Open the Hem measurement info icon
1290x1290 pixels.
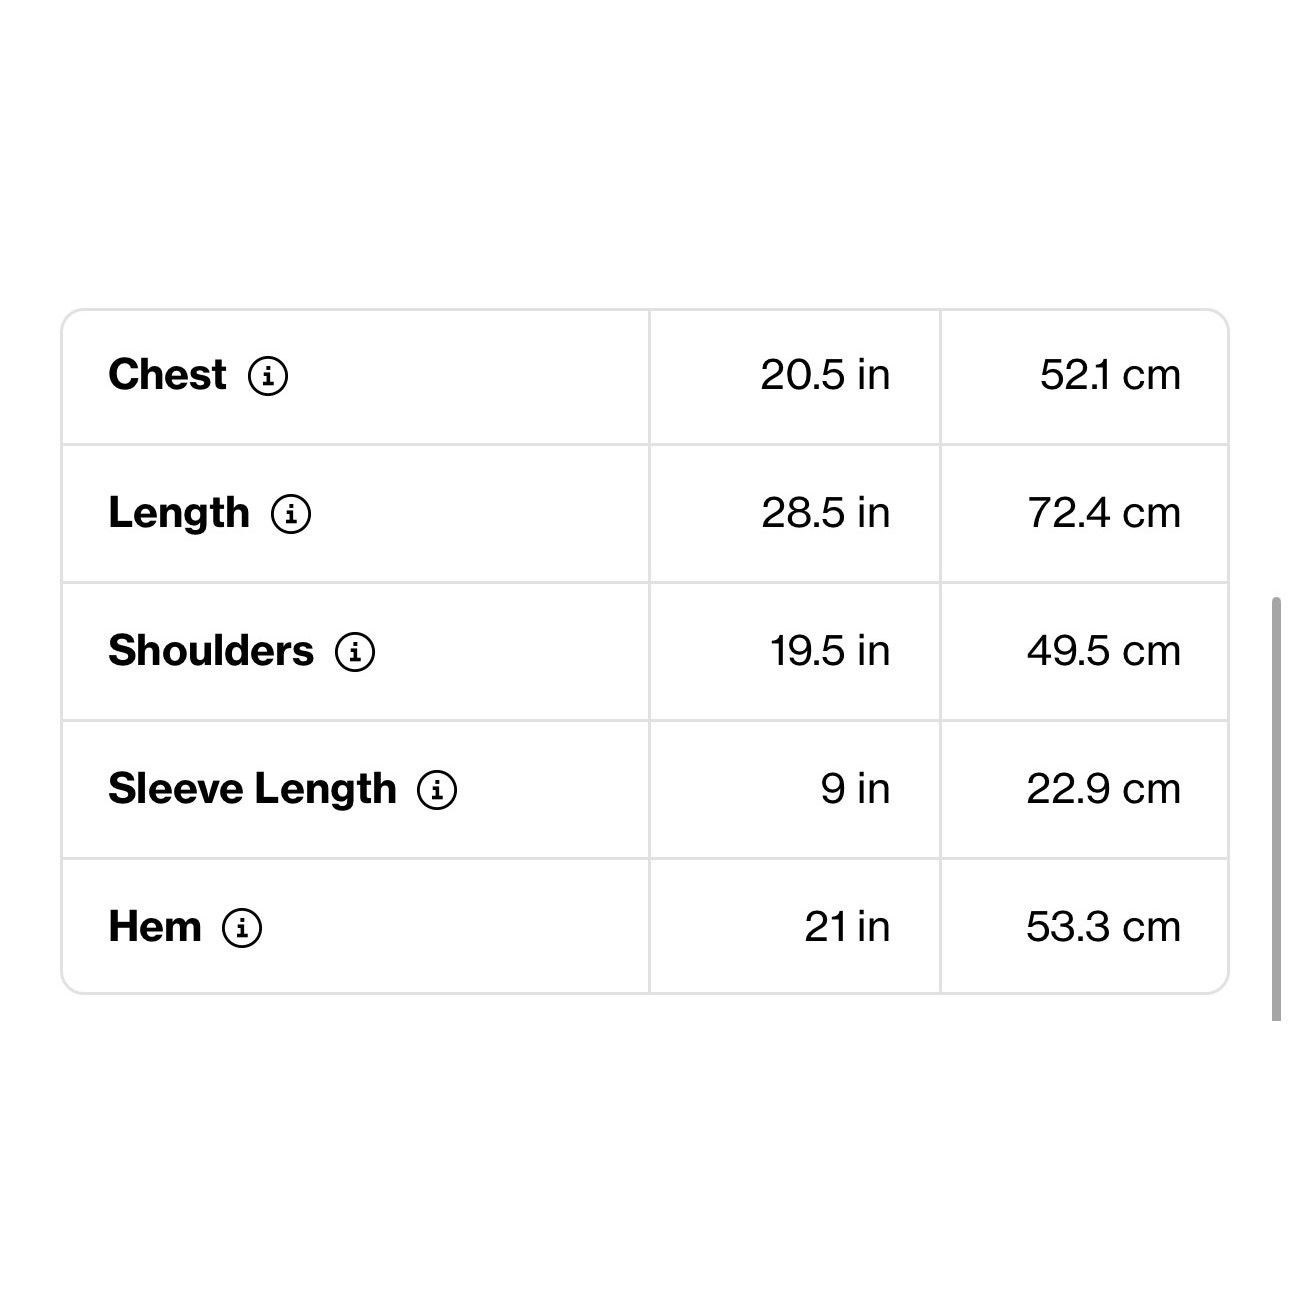(x=242, y=928)
